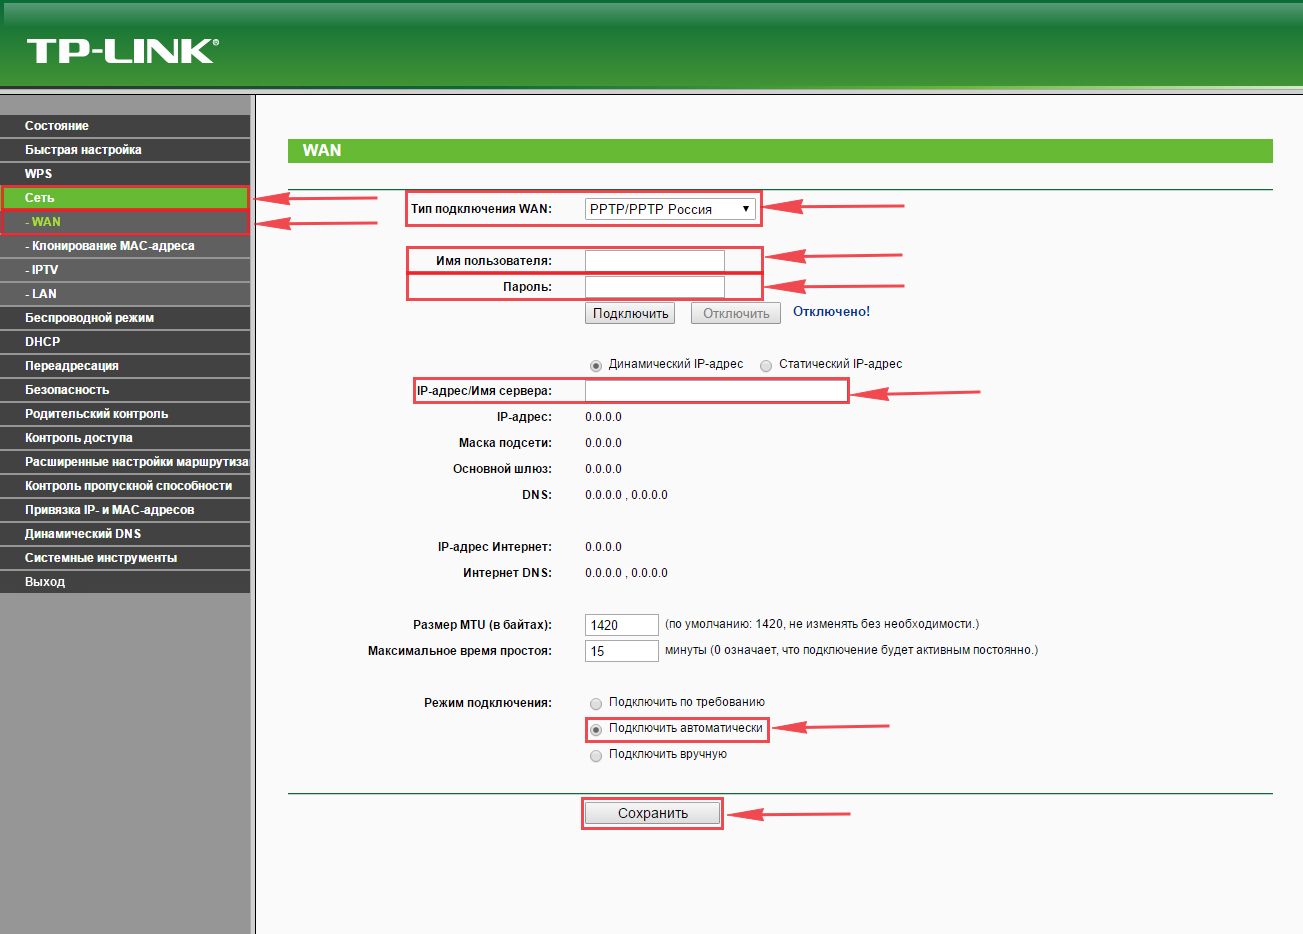The image size is (1303, 934).
Task: Open Системные инструменты menu item
Action: [125, 558]
